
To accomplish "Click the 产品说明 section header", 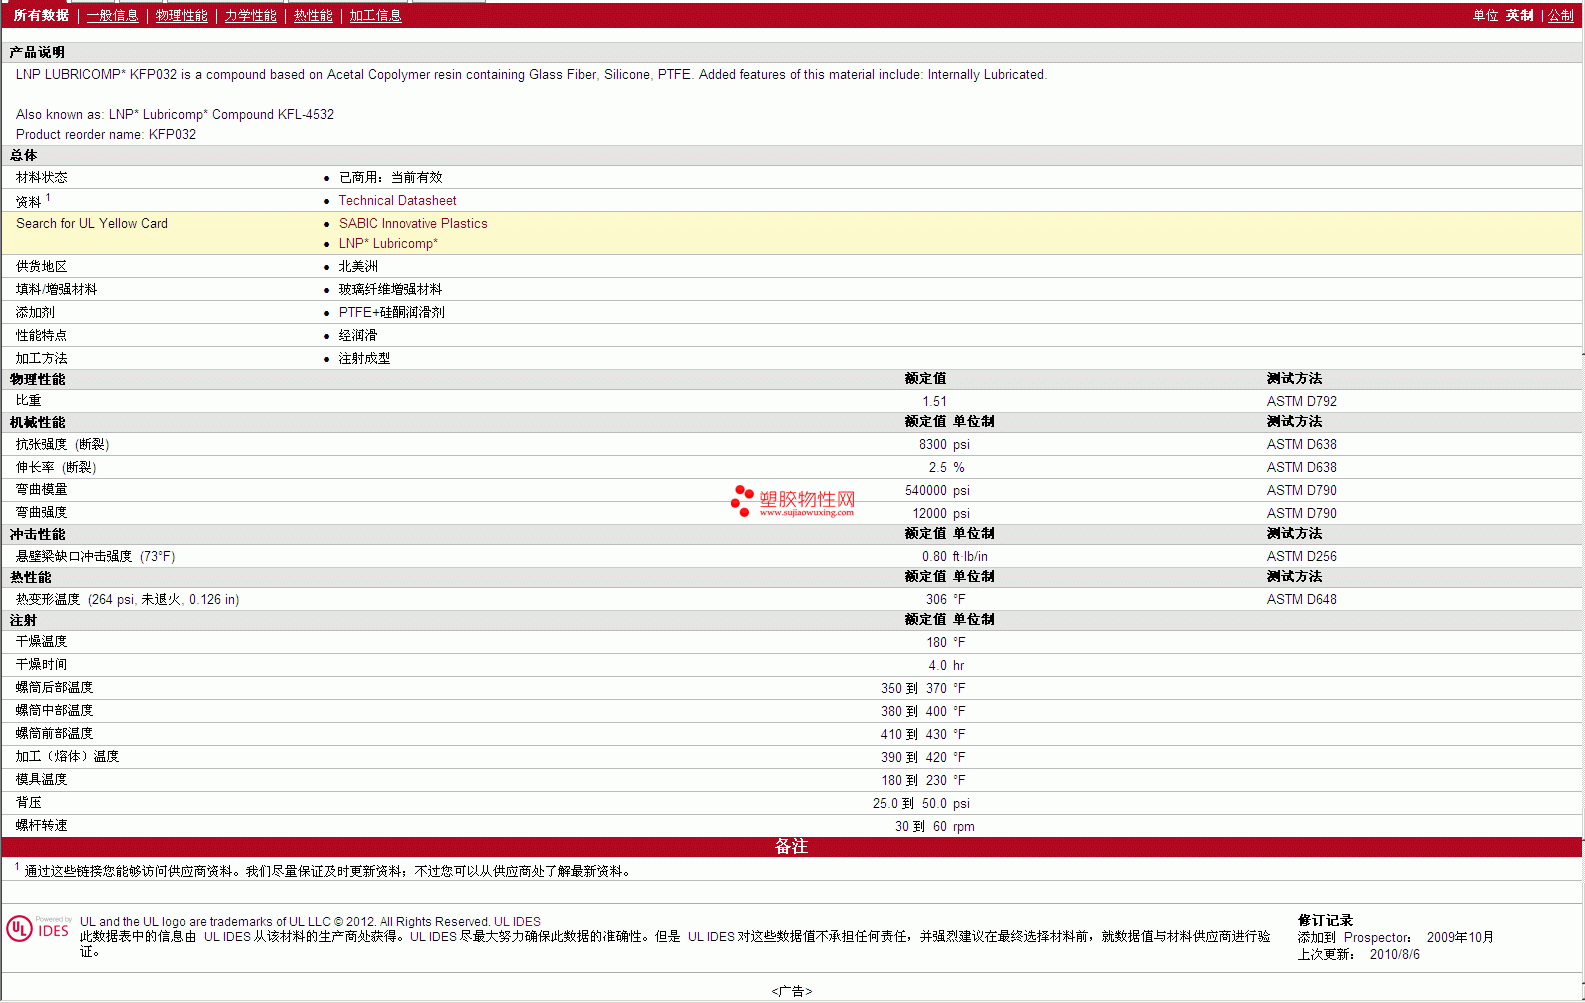I will [x=37, y=53].
